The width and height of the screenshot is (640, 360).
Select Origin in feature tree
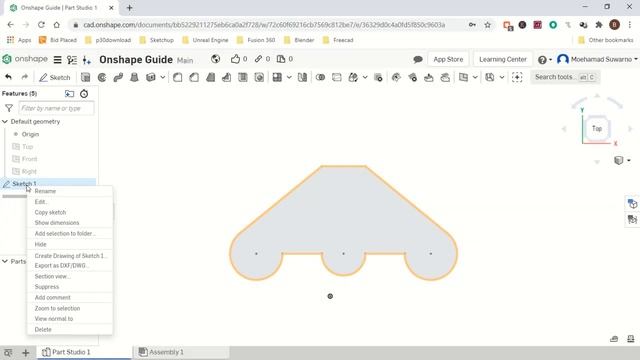30,134
